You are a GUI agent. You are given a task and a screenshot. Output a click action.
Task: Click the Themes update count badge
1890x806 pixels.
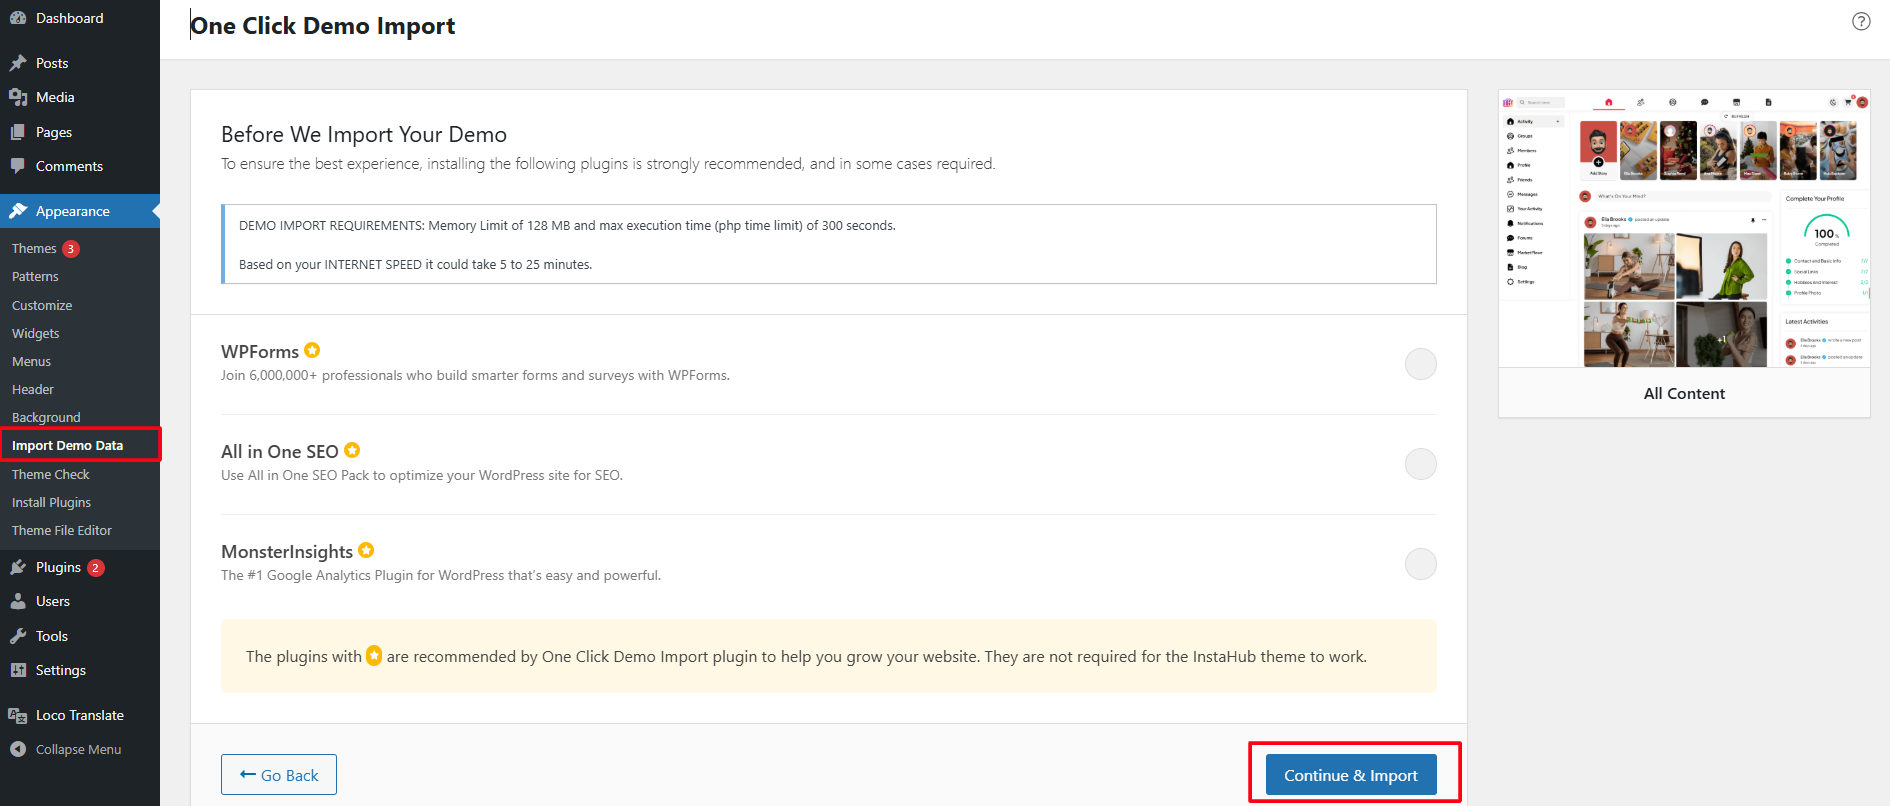pos(71,249)
